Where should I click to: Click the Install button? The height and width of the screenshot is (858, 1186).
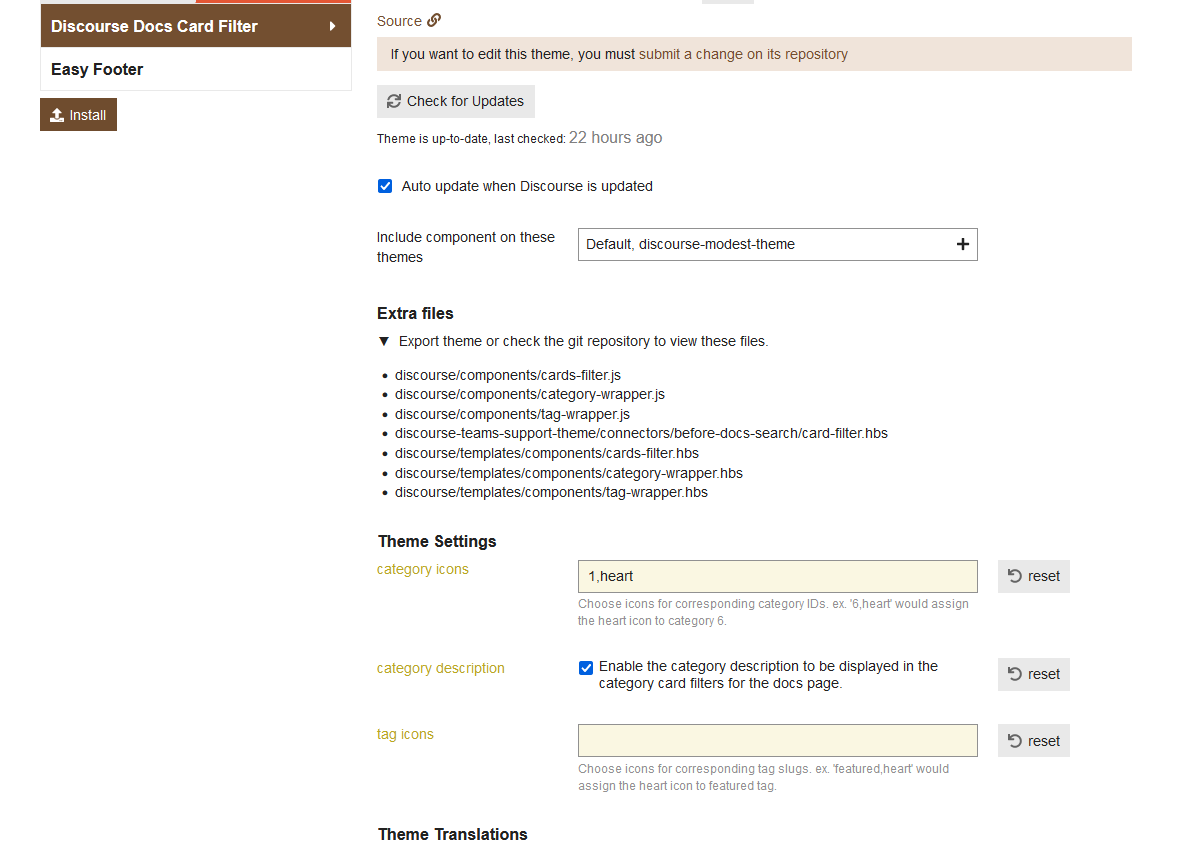[79, 115]
